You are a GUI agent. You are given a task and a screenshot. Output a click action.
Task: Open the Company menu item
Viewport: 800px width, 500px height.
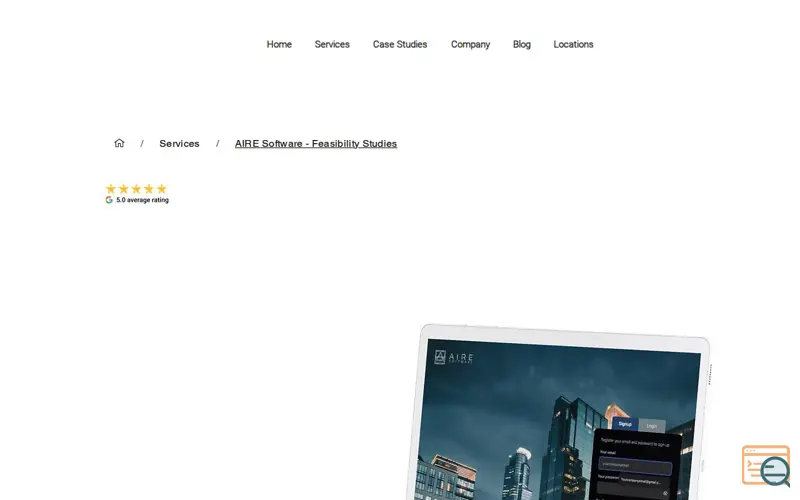coord(470,44)
